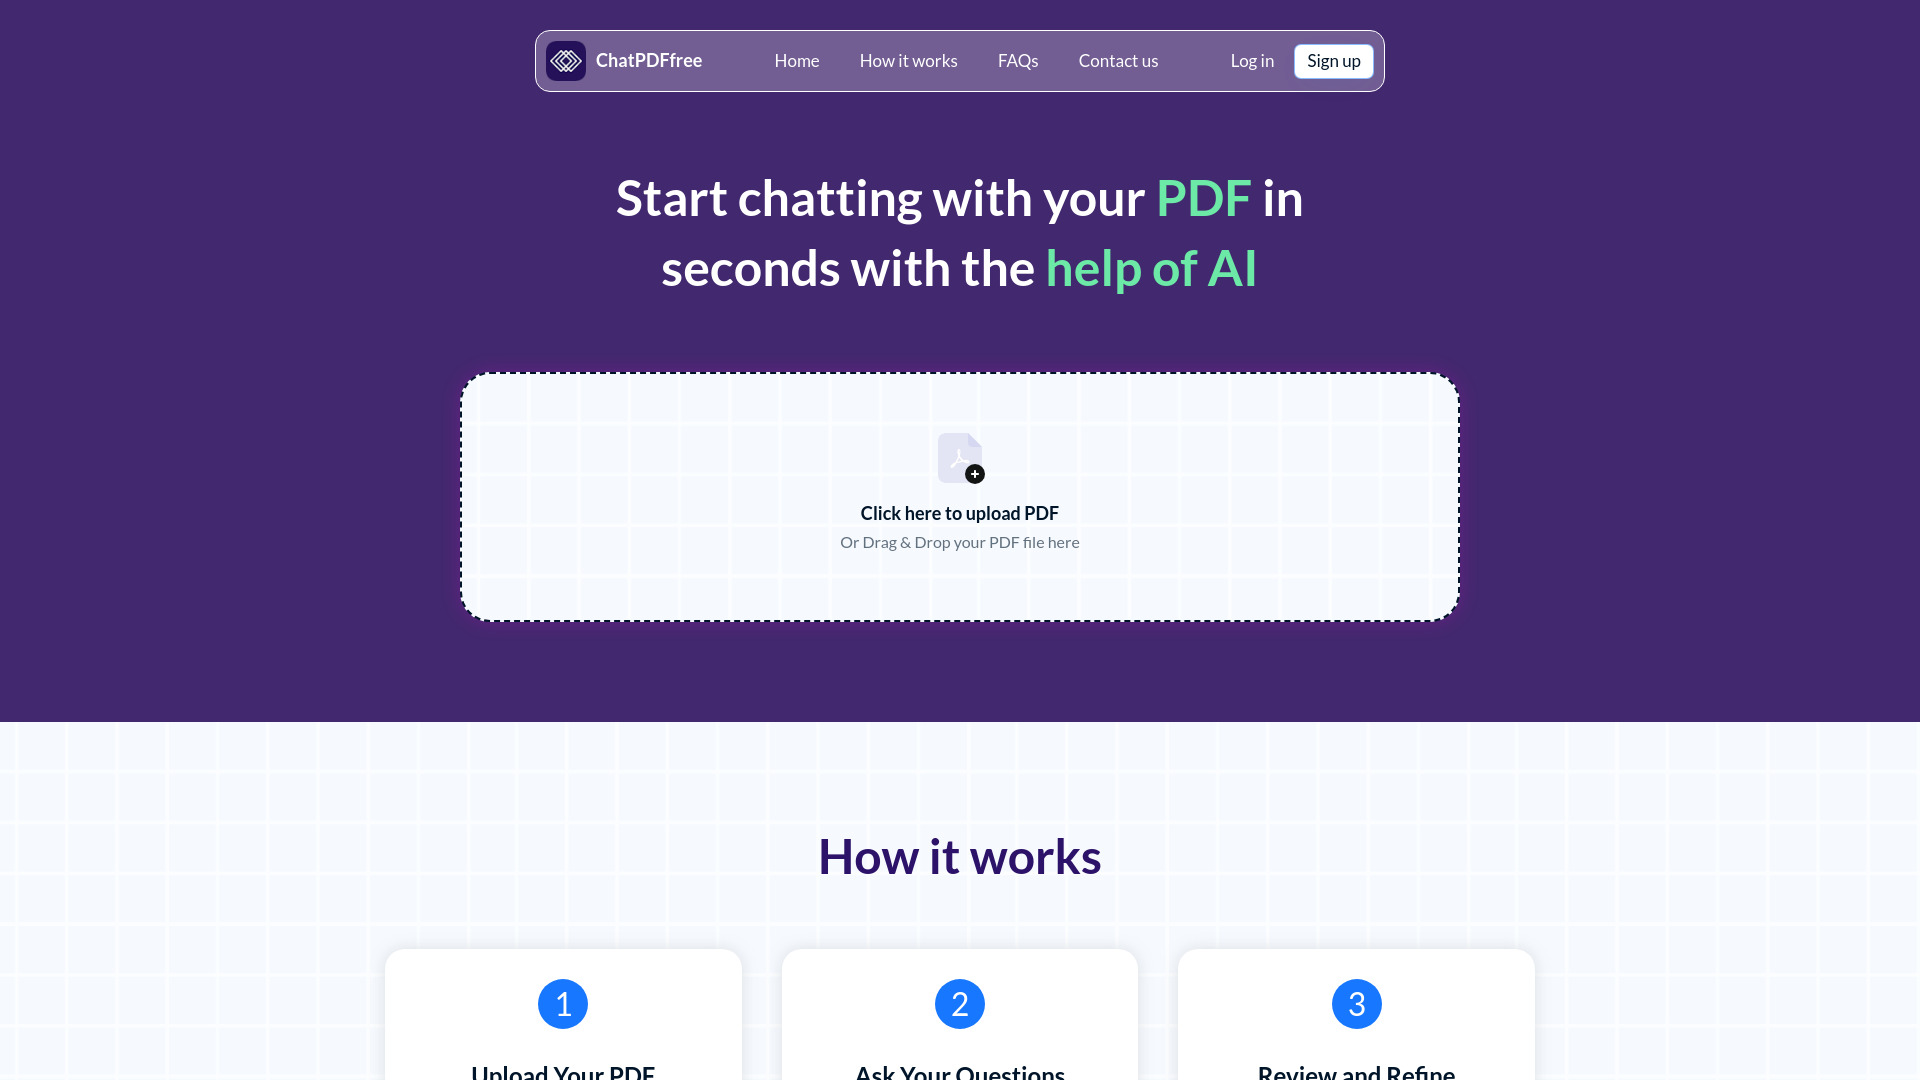1920x1080 pixels.
Task: Click the step 2 circle icon
Action: (959, 1004)
